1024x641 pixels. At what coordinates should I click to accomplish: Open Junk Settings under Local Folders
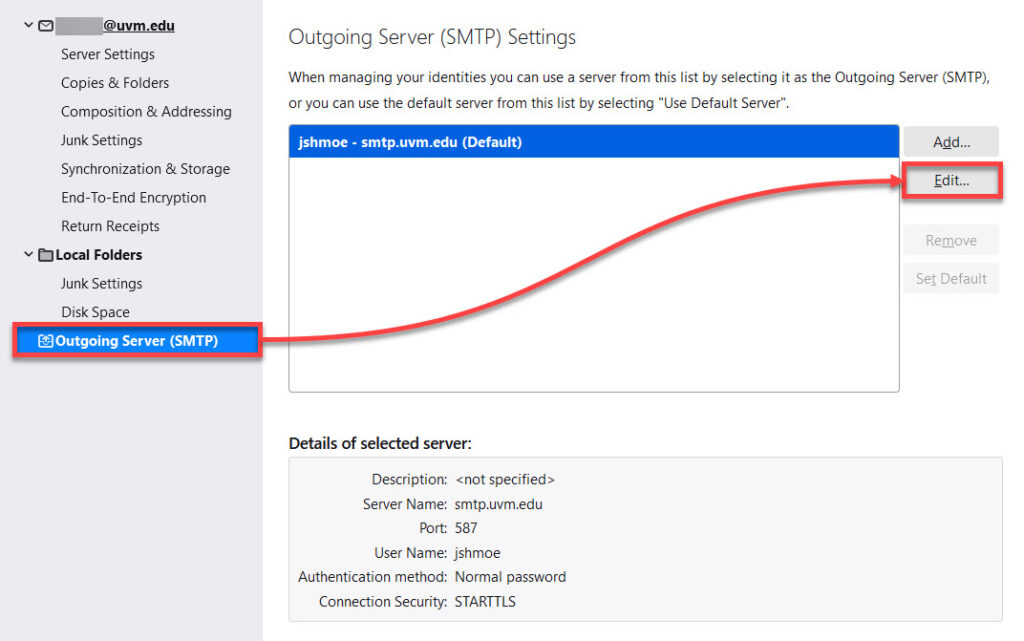pyautogui.click(x=102, y=284)
